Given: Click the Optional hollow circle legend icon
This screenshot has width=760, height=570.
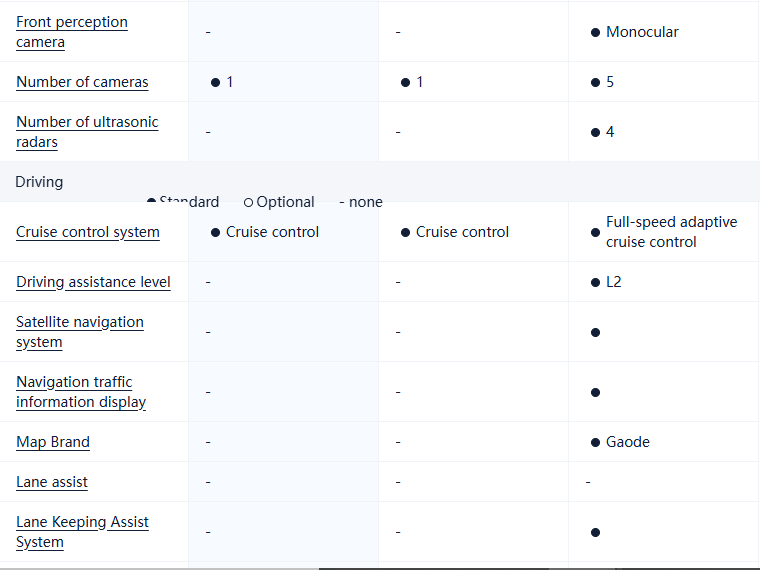Looking at the screenshot, I should click(248, 202).
